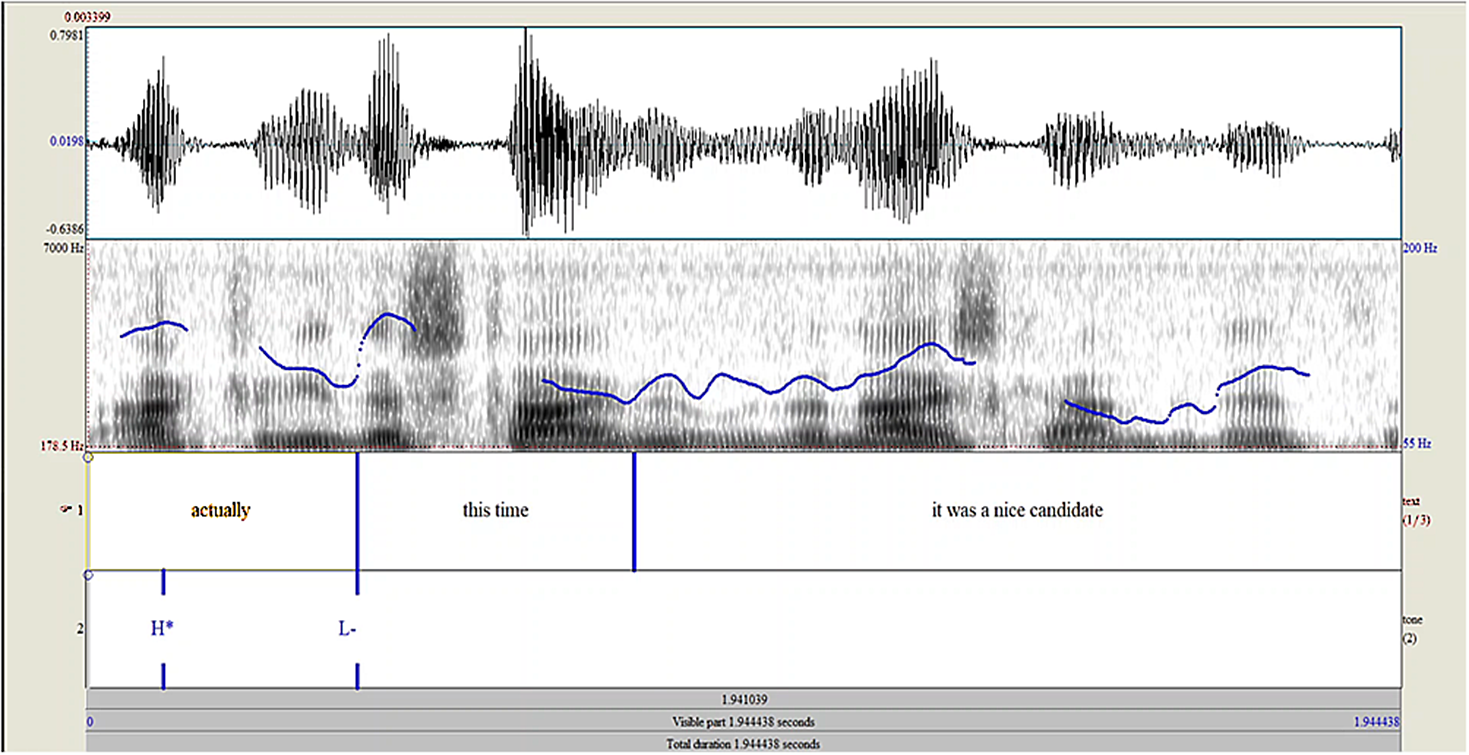This screenshot has width=1469, height=755.
Task: Click the "it was a nice candidate" interval
Action: (1017, 511)
